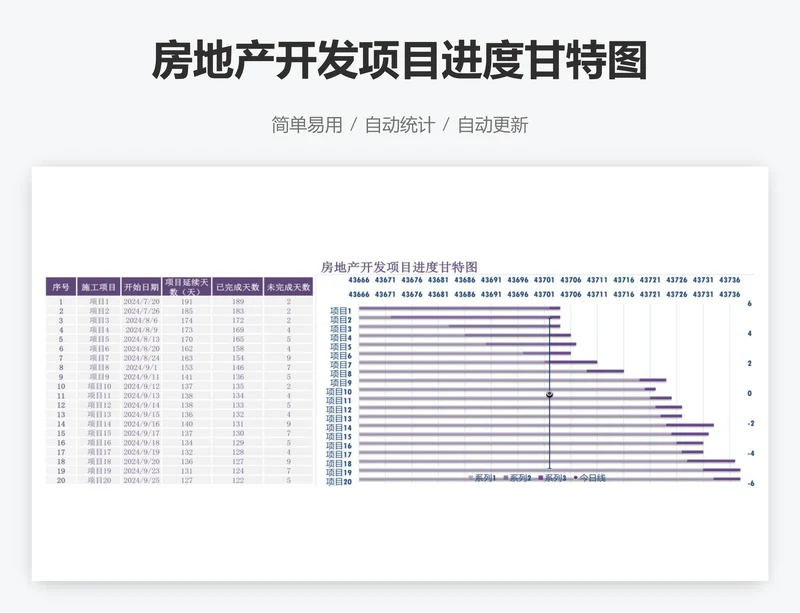Click the 项目14 label on the chart axis
The image size is (800, 613).
point(338,428)
